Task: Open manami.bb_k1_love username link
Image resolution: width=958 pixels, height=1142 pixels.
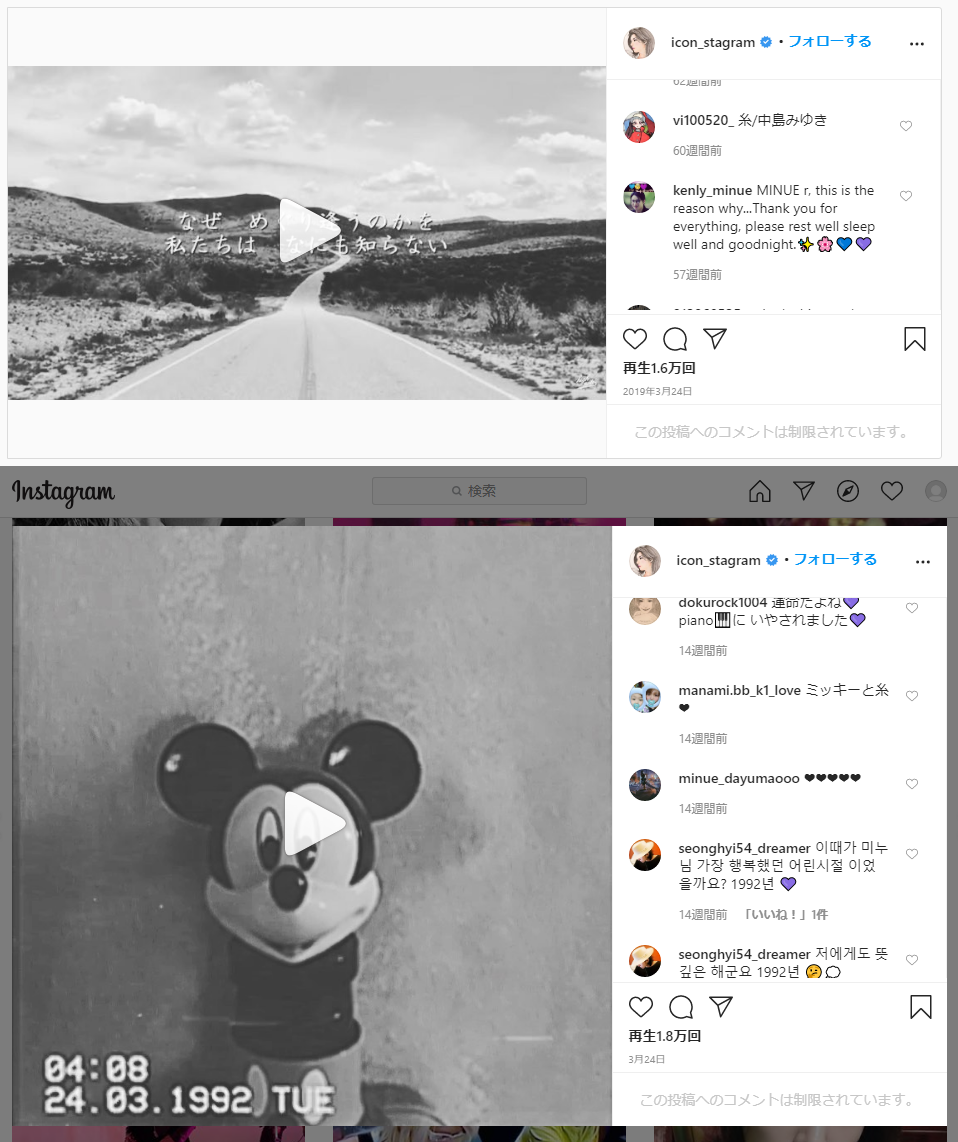Action: (739, 690)
